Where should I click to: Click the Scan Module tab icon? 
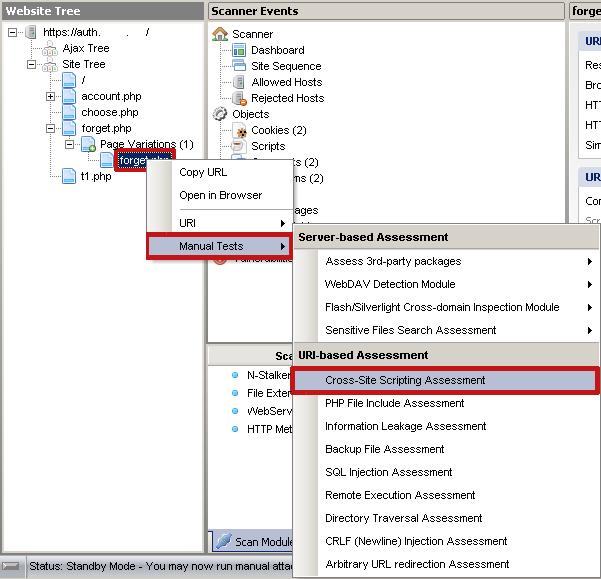point(224,541)
